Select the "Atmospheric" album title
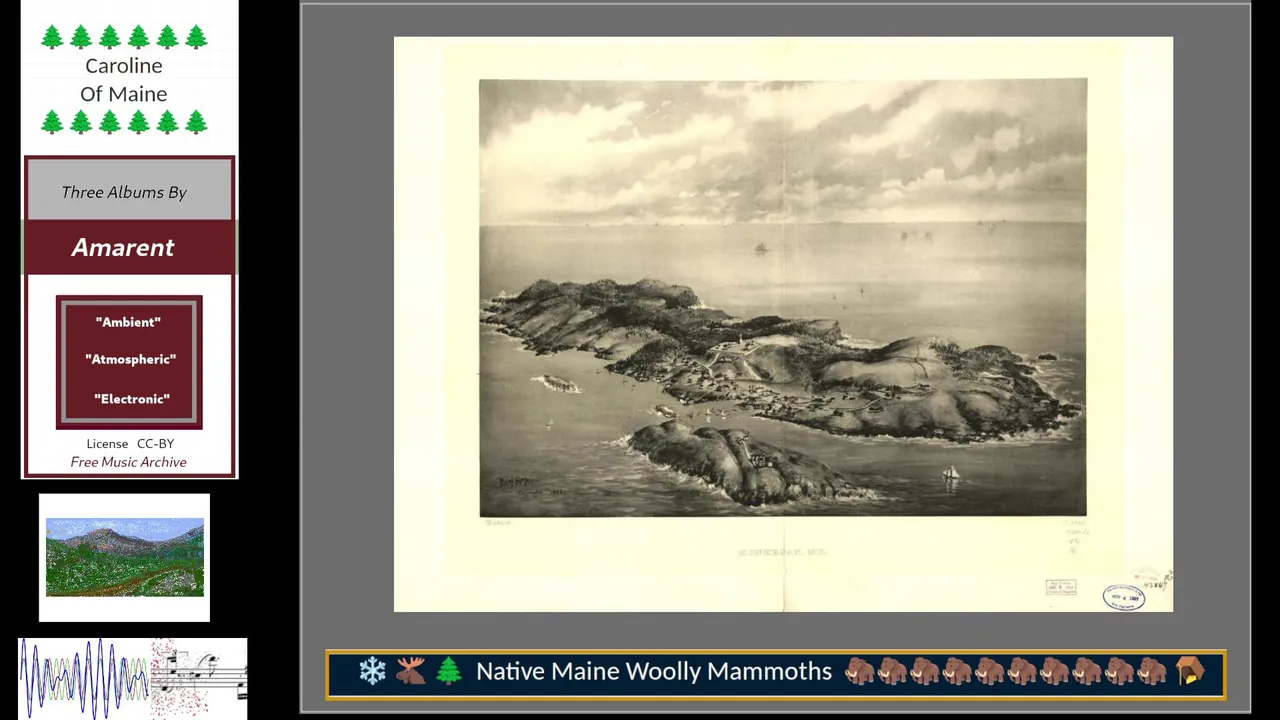 (130, 359)
